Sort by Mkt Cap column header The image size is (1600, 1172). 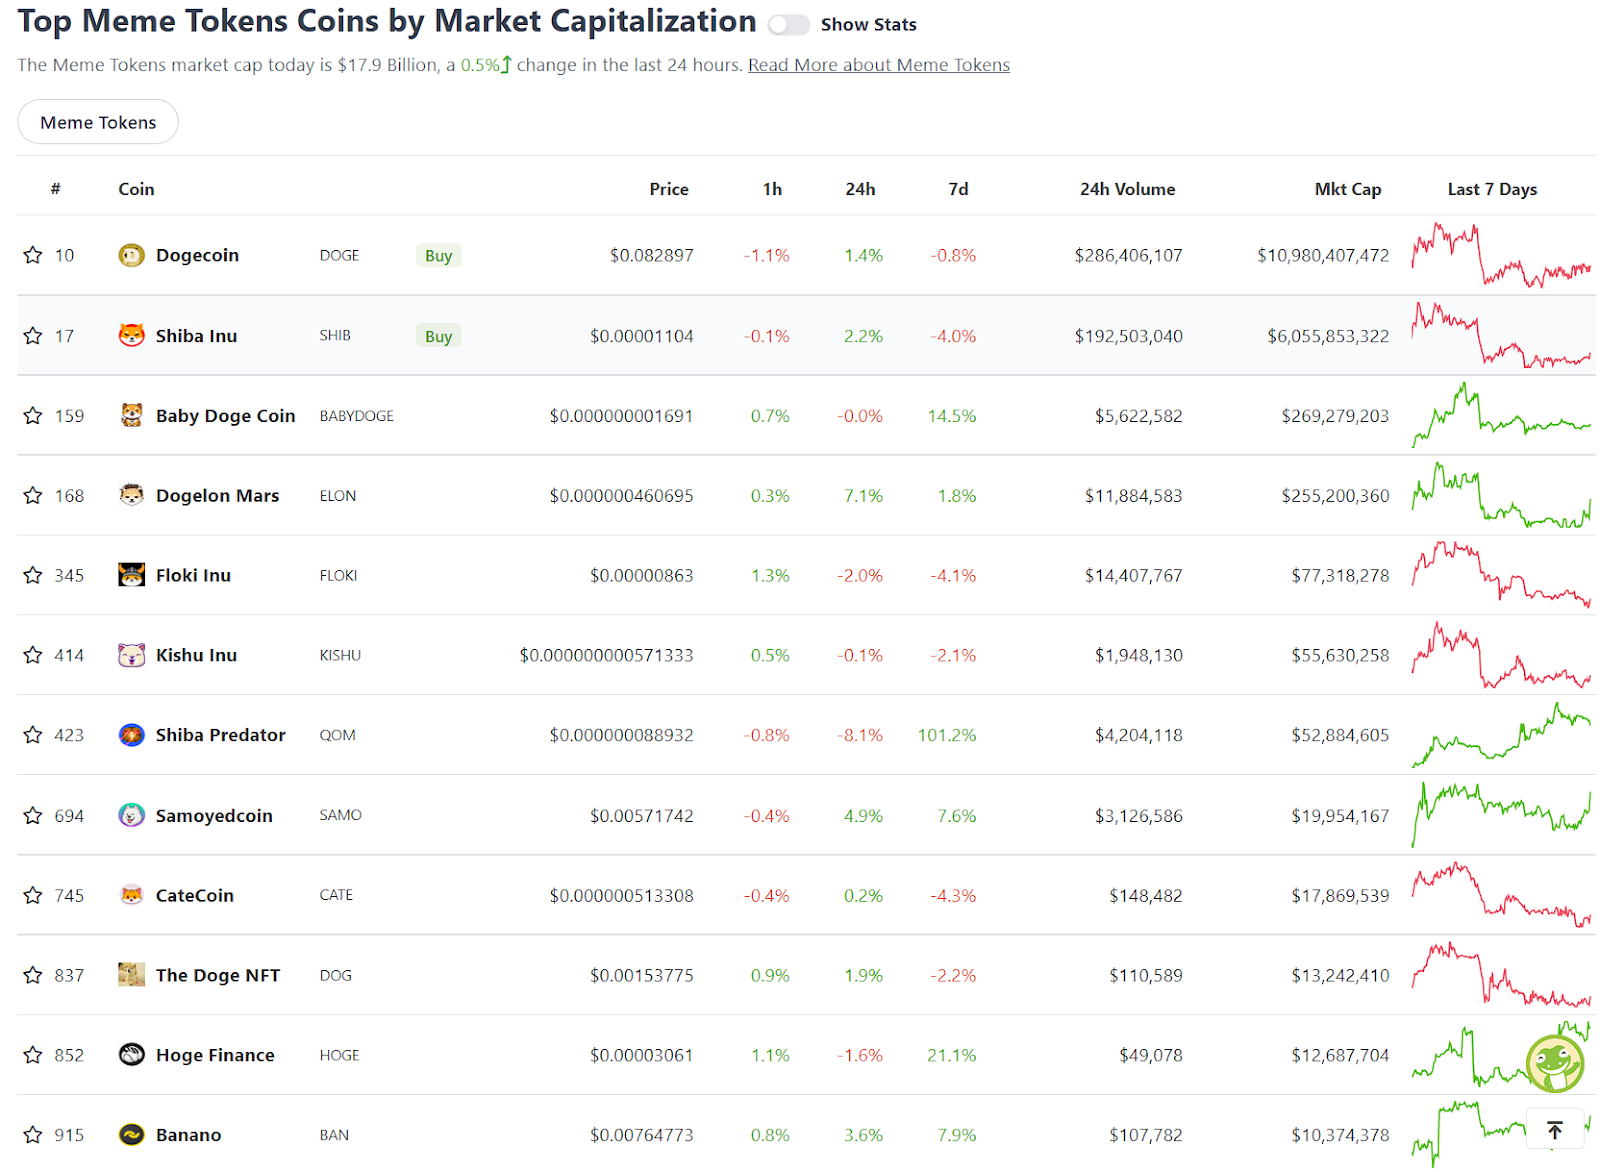coord(1347,189)
